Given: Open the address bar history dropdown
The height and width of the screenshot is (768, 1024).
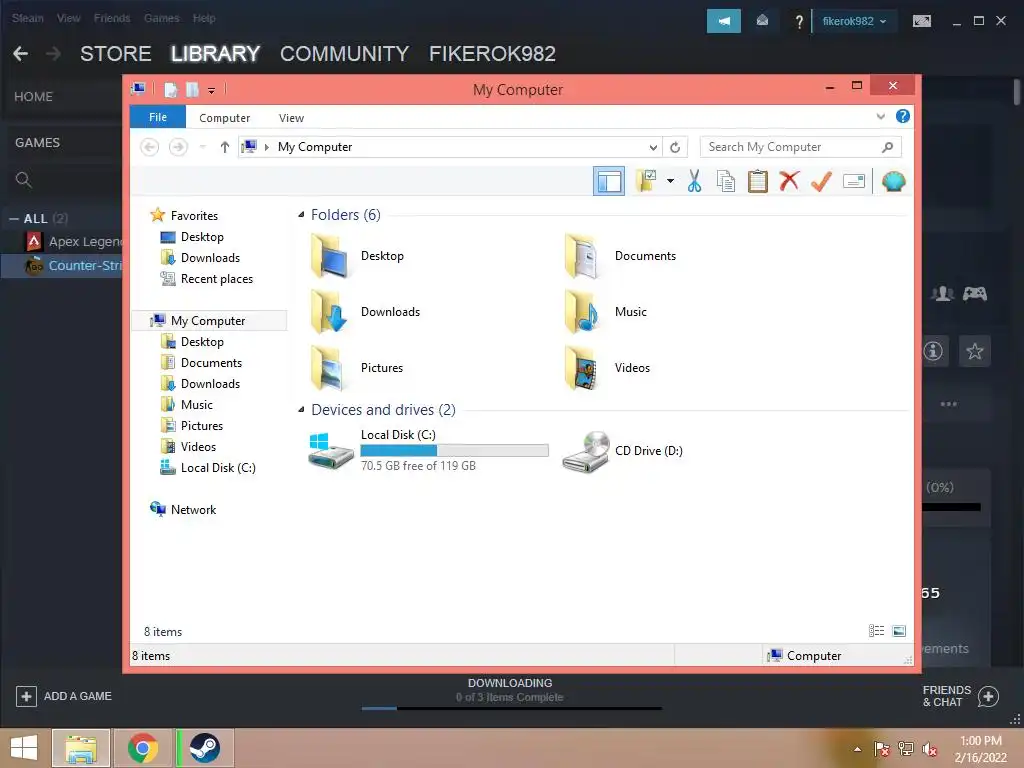Looking at the screenshot, I should pyautogui.click(x=653, y=147).
